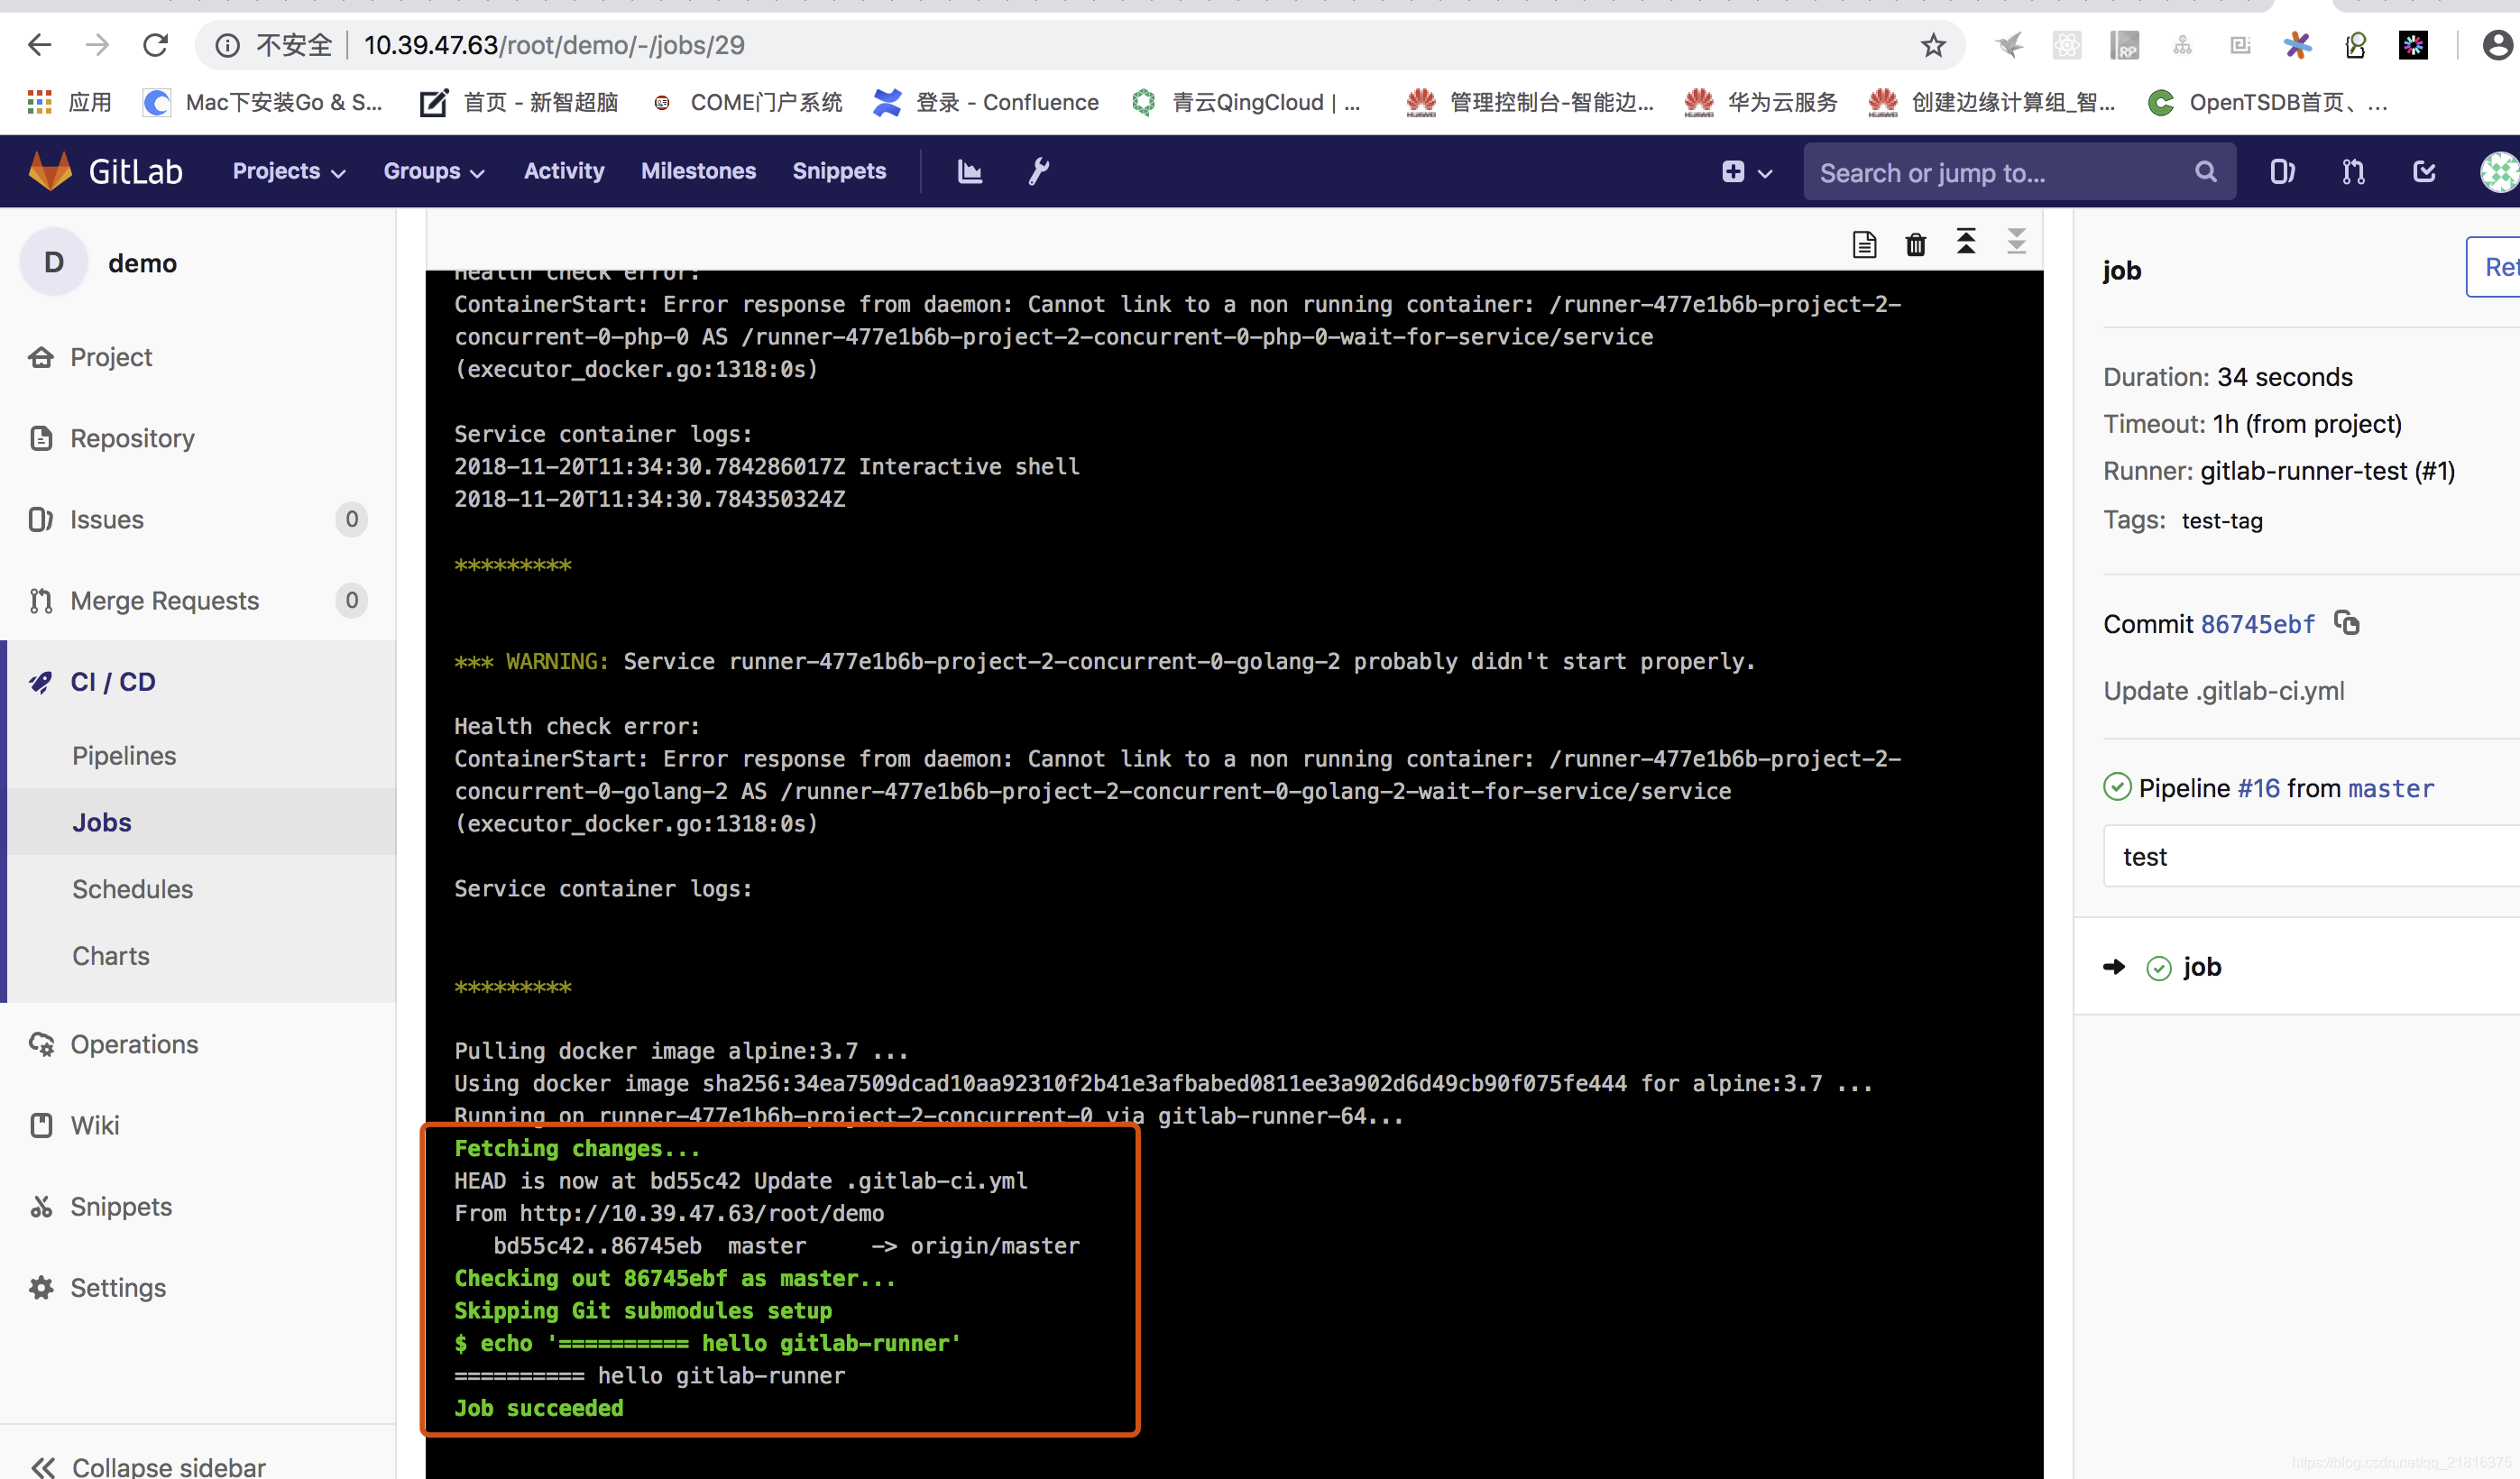Click the GitLab home logo icon
This screenshot has height=1479, width=2520.
point(53,170)
